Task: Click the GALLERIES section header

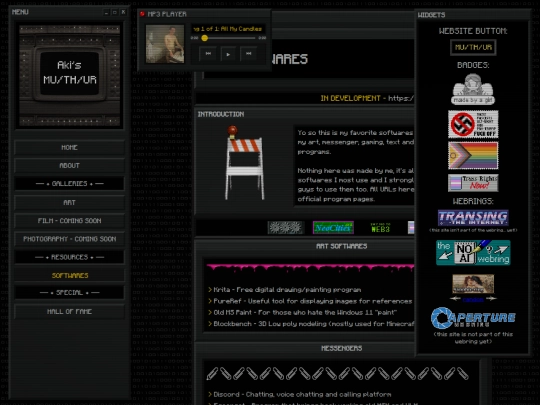Action: point(69,184)
